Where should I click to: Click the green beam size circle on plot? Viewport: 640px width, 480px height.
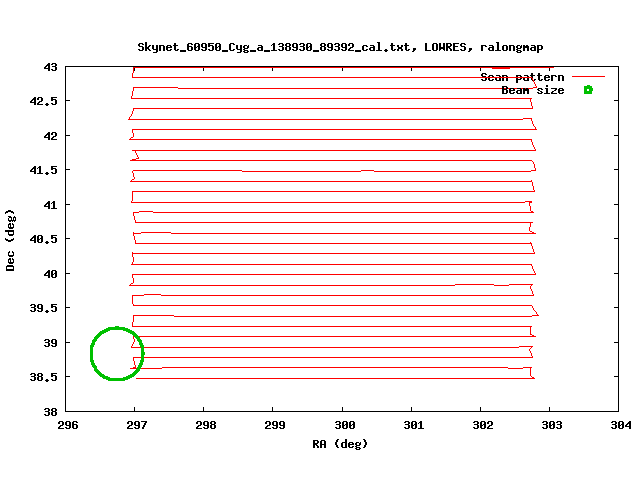tap(117, 354)
